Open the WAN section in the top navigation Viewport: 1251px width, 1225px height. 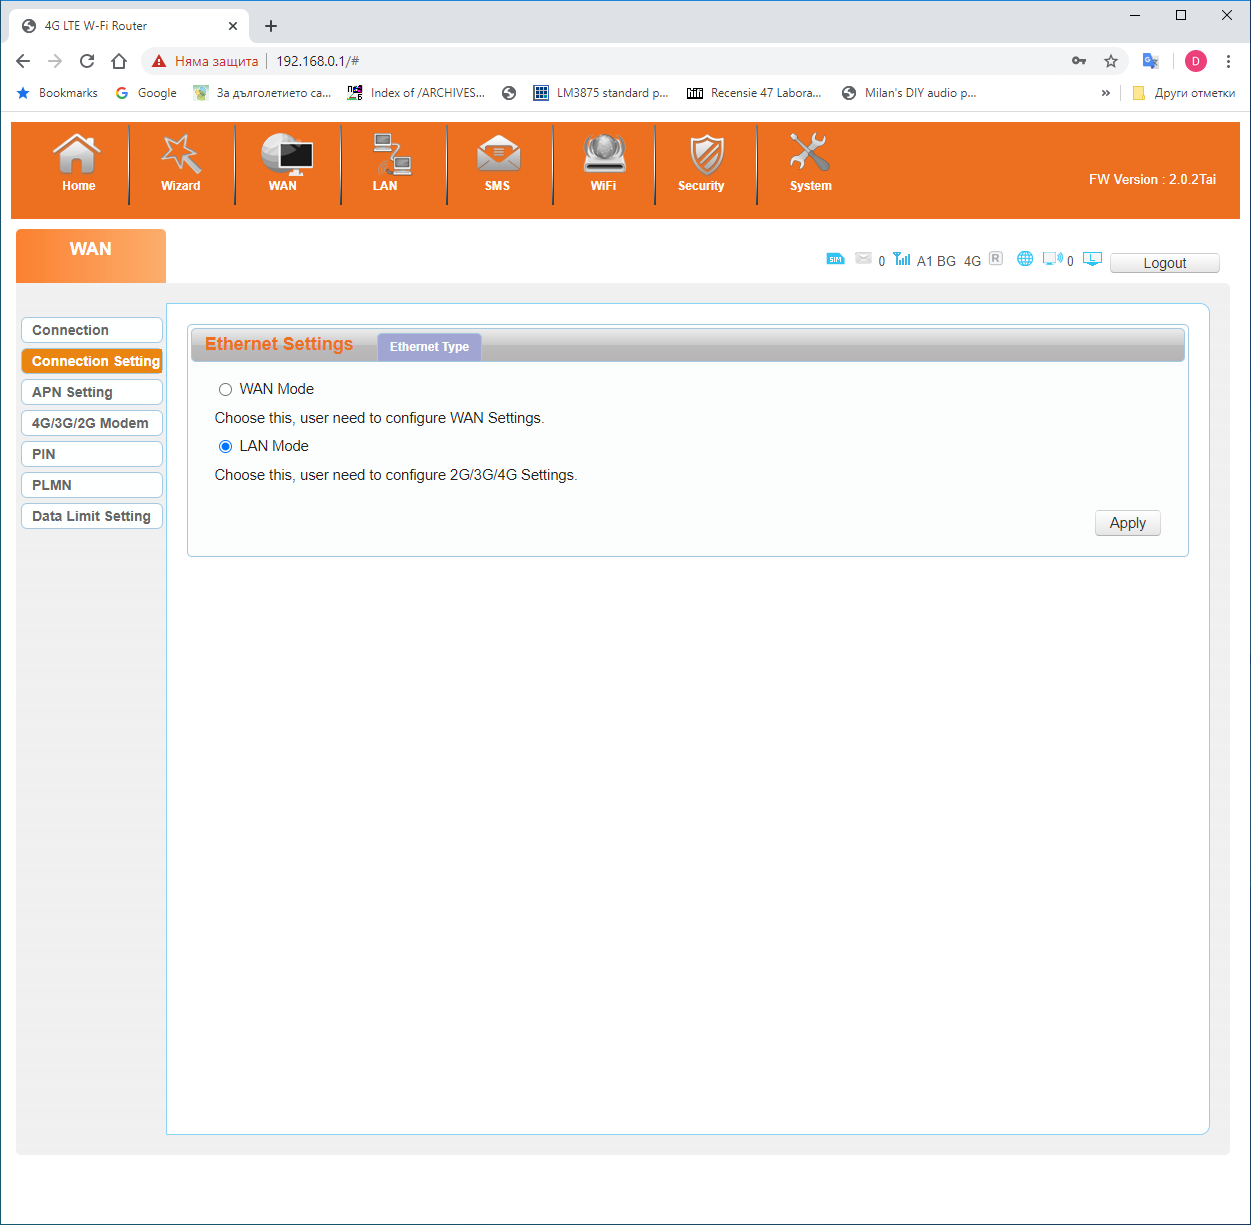click(286, 154)
